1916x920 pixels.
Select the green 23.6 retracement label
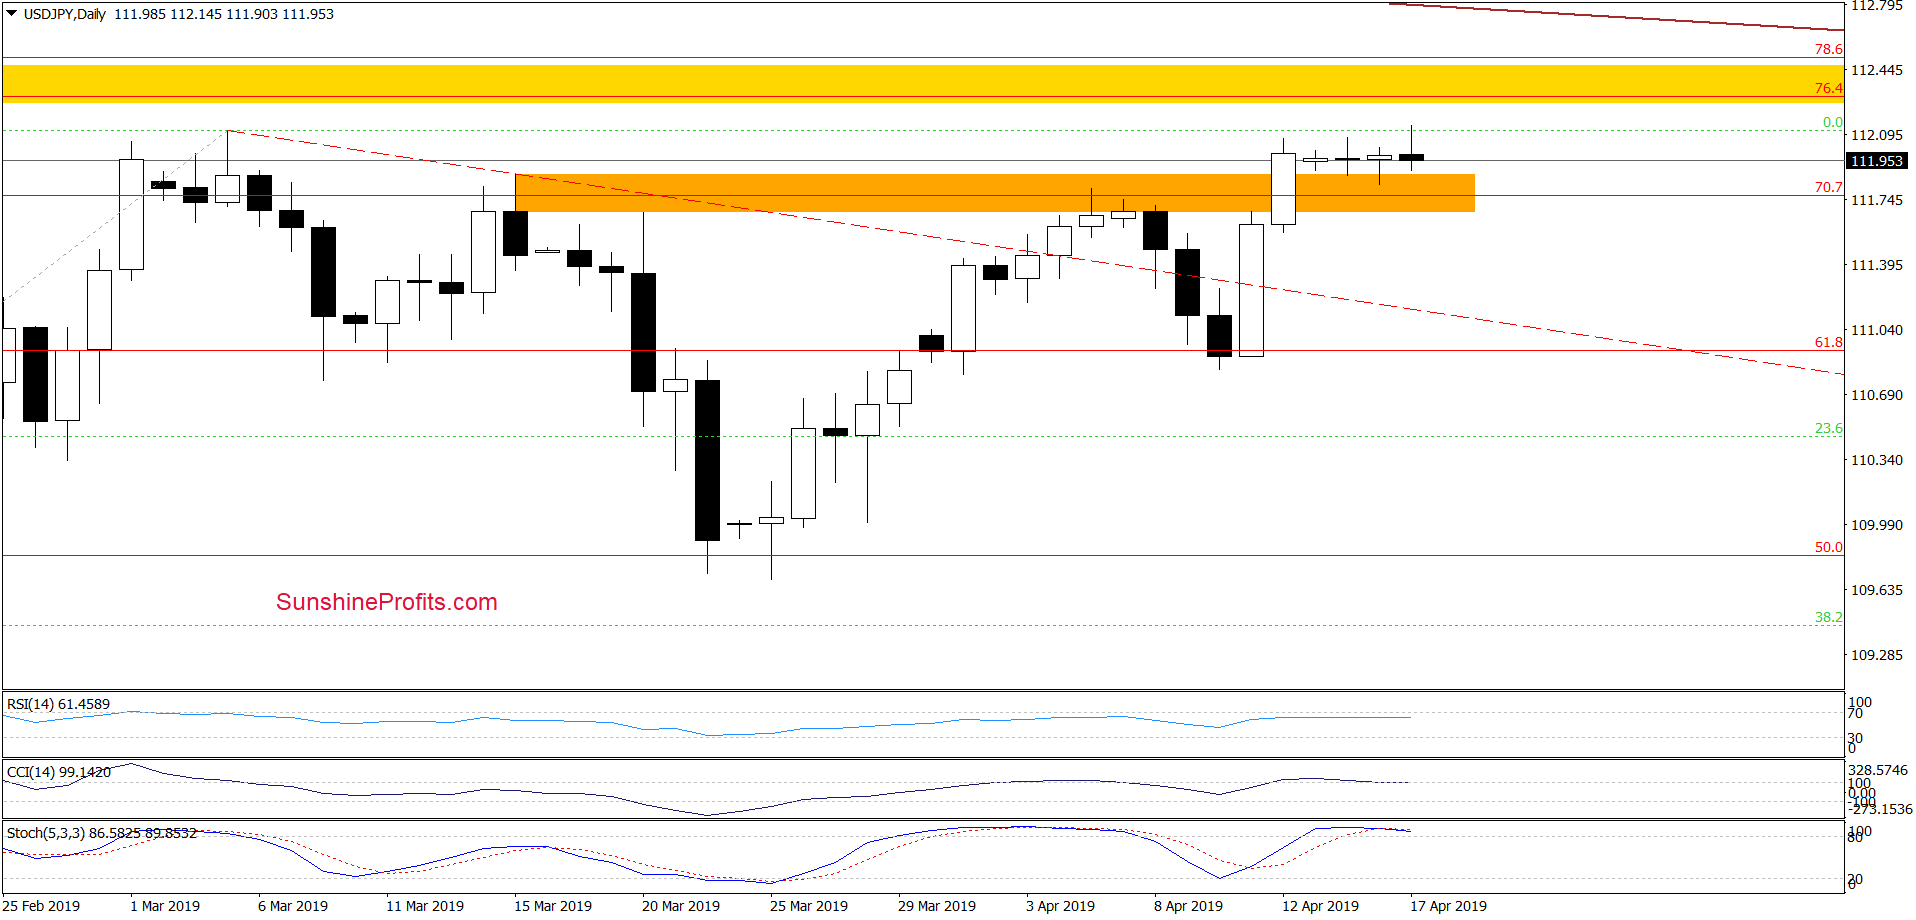1828,428
